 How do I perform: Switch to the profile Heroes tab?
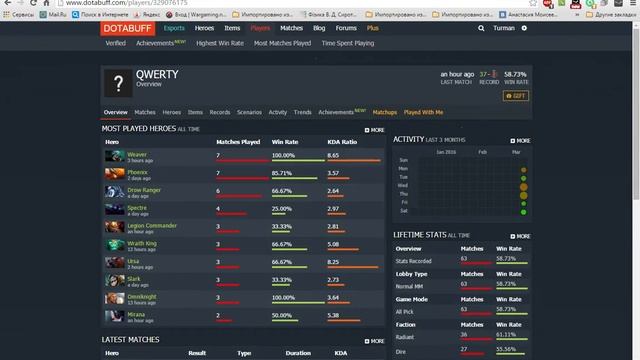[171, 112]
